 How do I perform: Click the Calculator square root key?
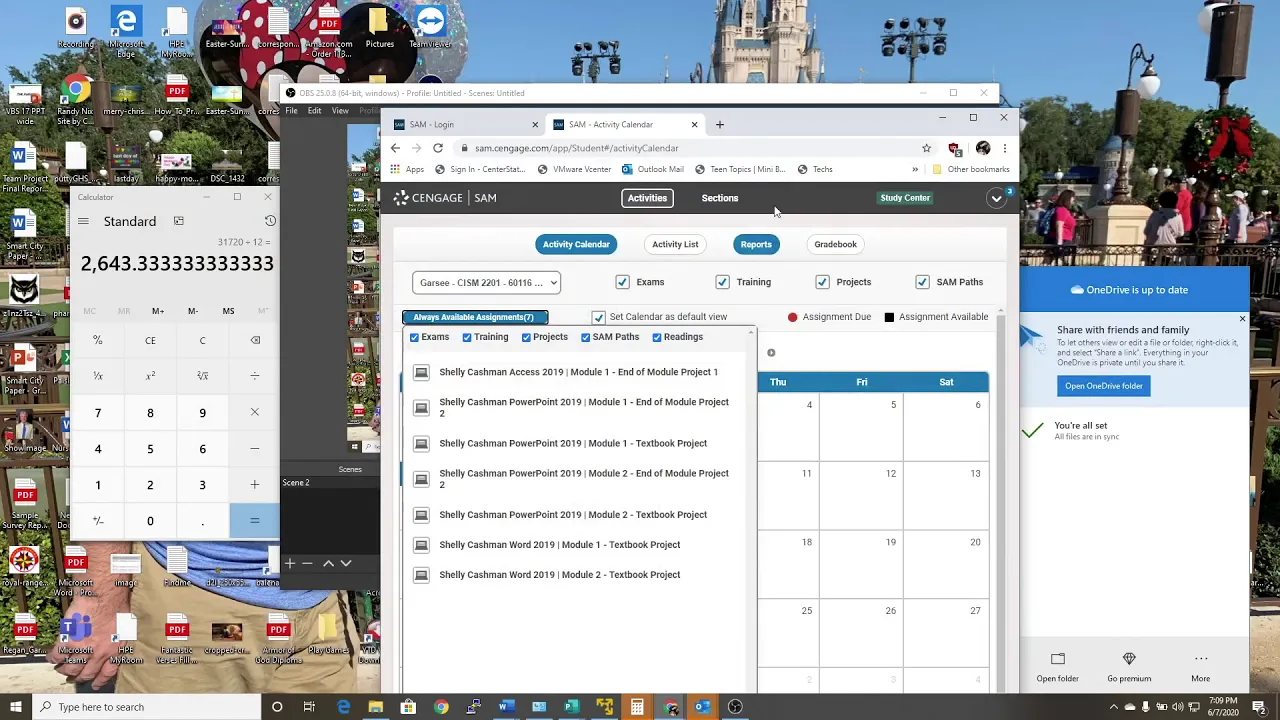(x=202, y=376)
